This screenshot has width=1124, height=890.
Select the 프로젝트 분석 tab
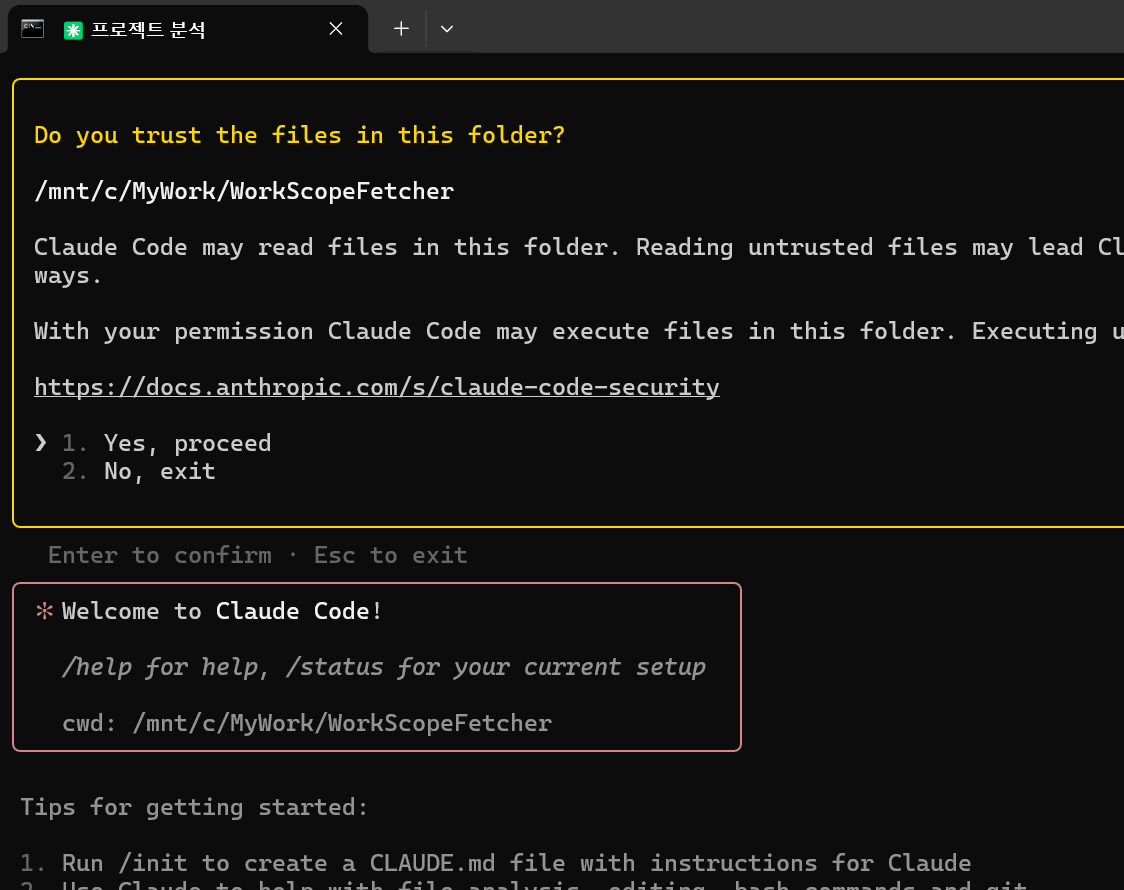coord(188,29)
